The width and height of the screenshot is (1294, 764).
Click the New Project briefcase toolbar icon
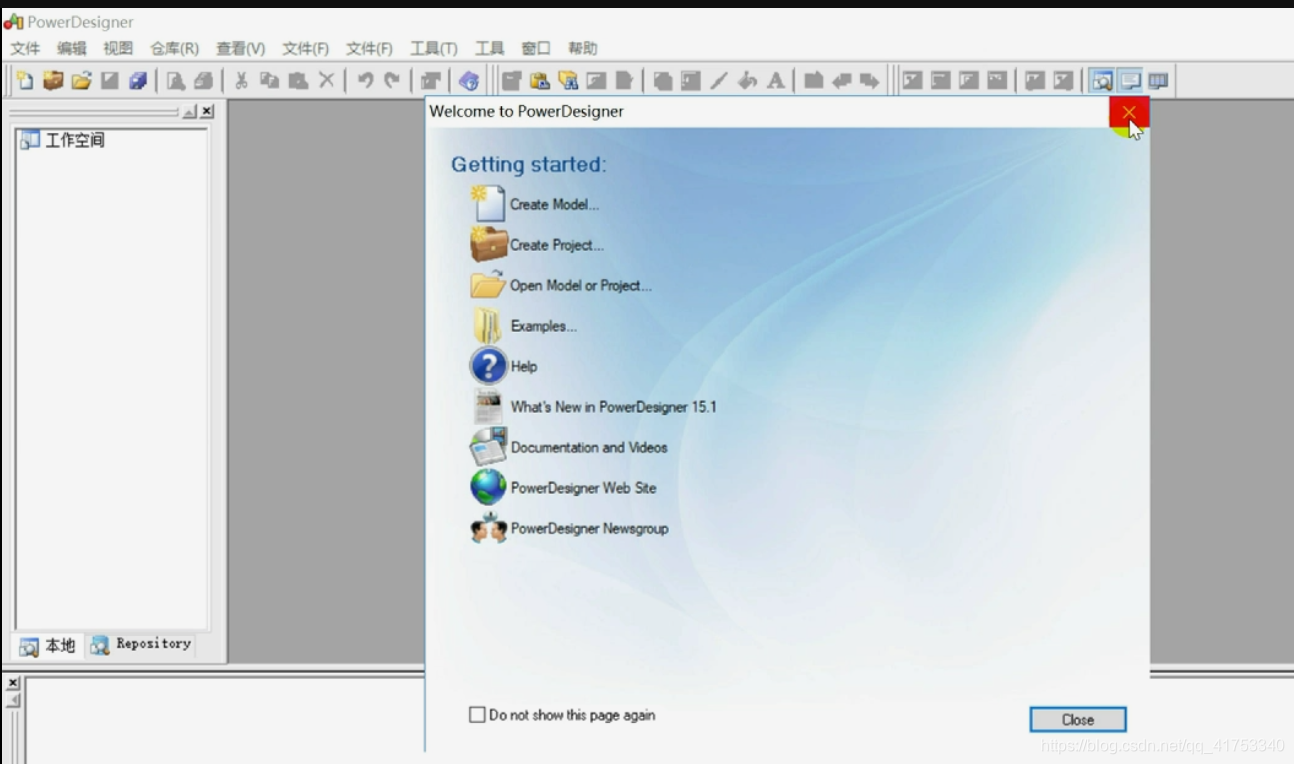[53, 81]
